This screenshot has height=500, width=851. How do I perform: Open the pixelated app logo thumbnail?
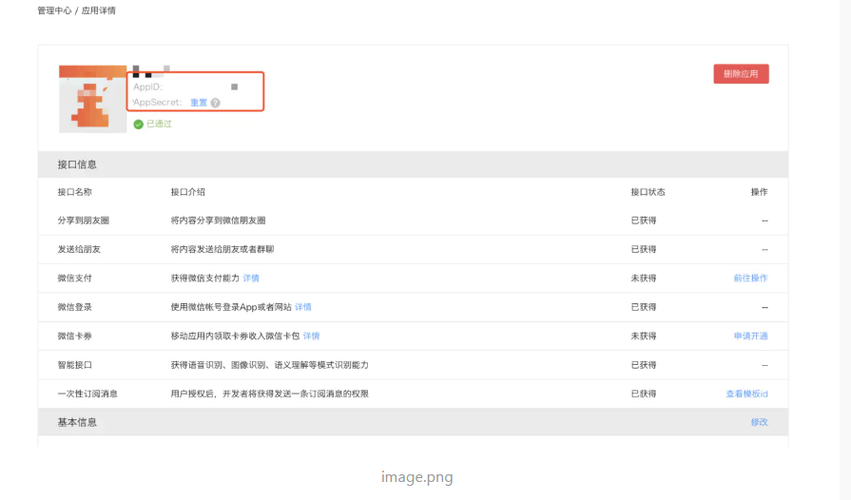93,99
